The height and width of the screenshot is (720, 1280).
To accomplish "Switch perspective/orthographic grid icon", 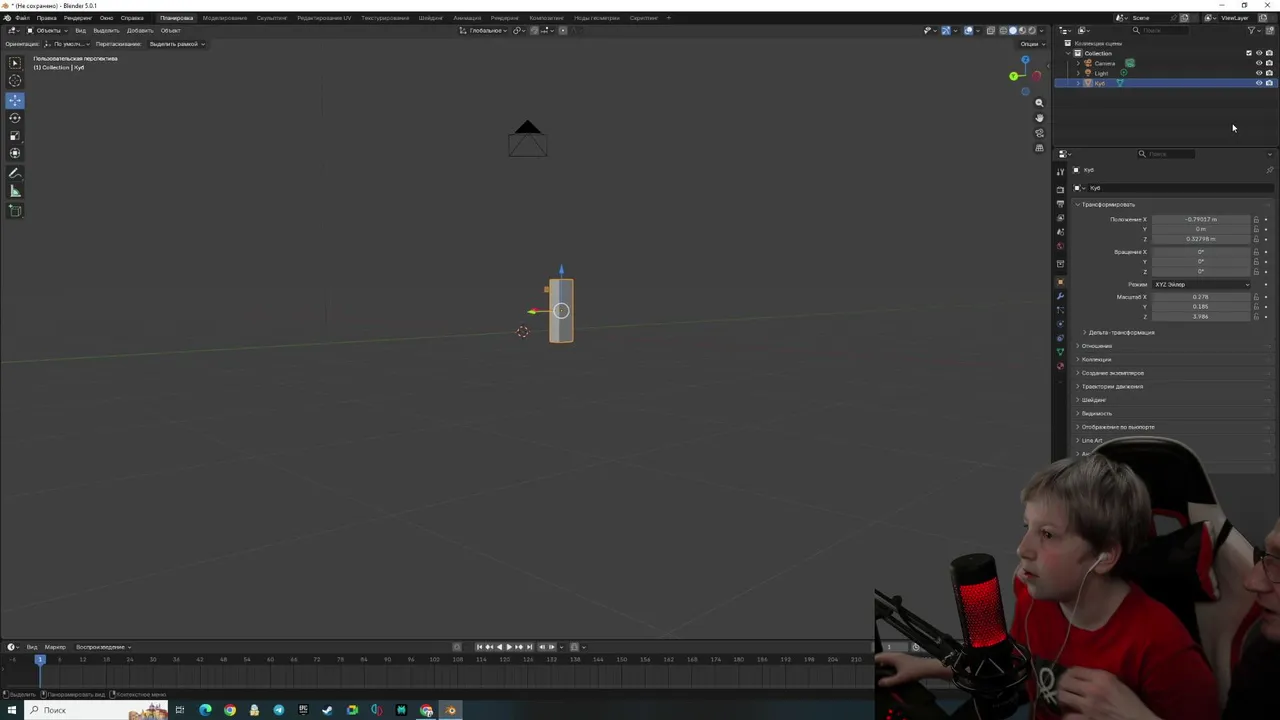I will [1039, 148].
